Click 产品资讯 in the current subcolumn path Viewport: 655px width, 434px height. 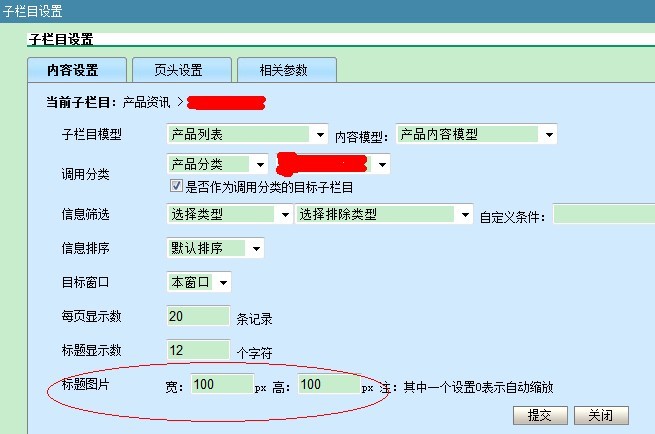(x=147, y=102)
